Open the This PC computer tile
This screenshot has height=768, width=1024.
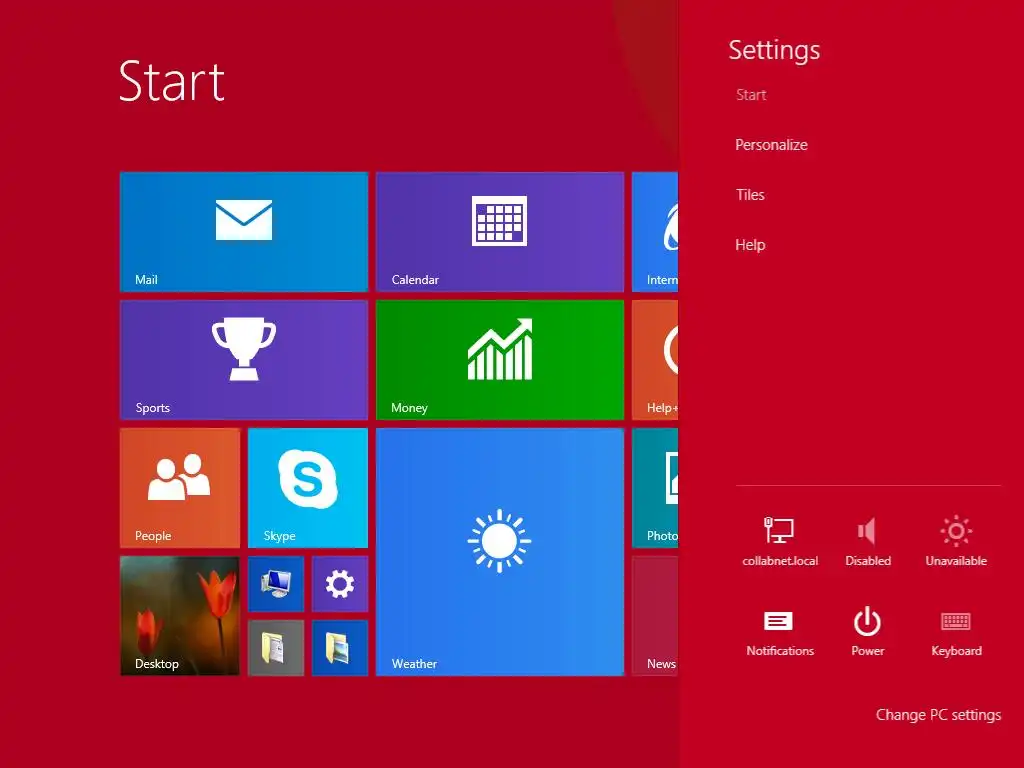tap(276, 584)
